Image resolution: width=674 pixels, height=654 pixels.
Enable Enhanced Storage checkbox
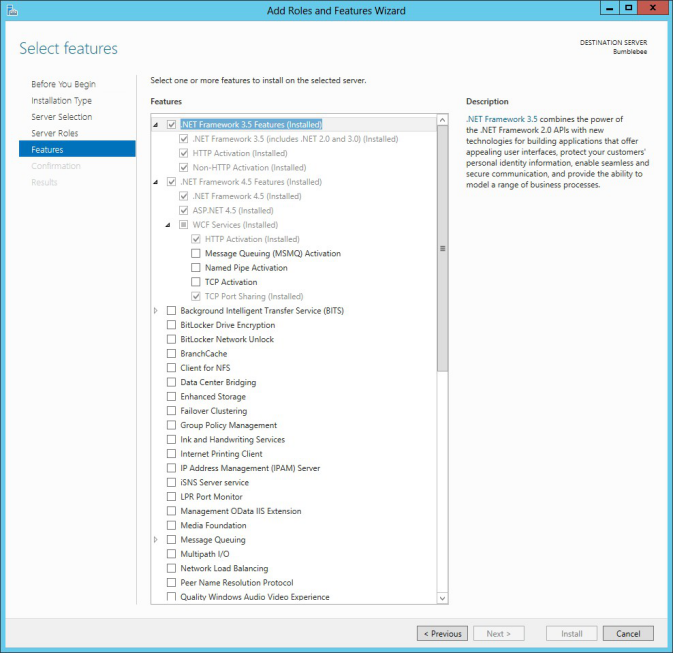click(172, 396)
